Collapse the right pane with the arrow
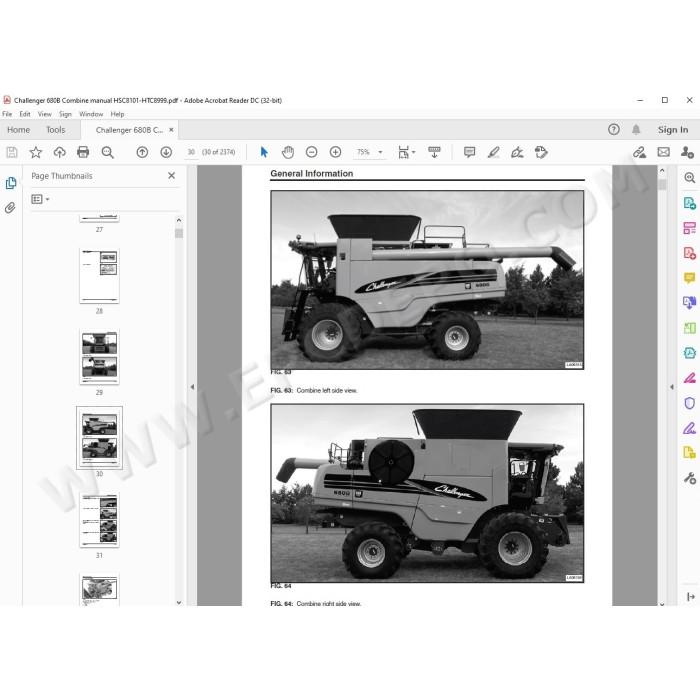 point(671,387)
